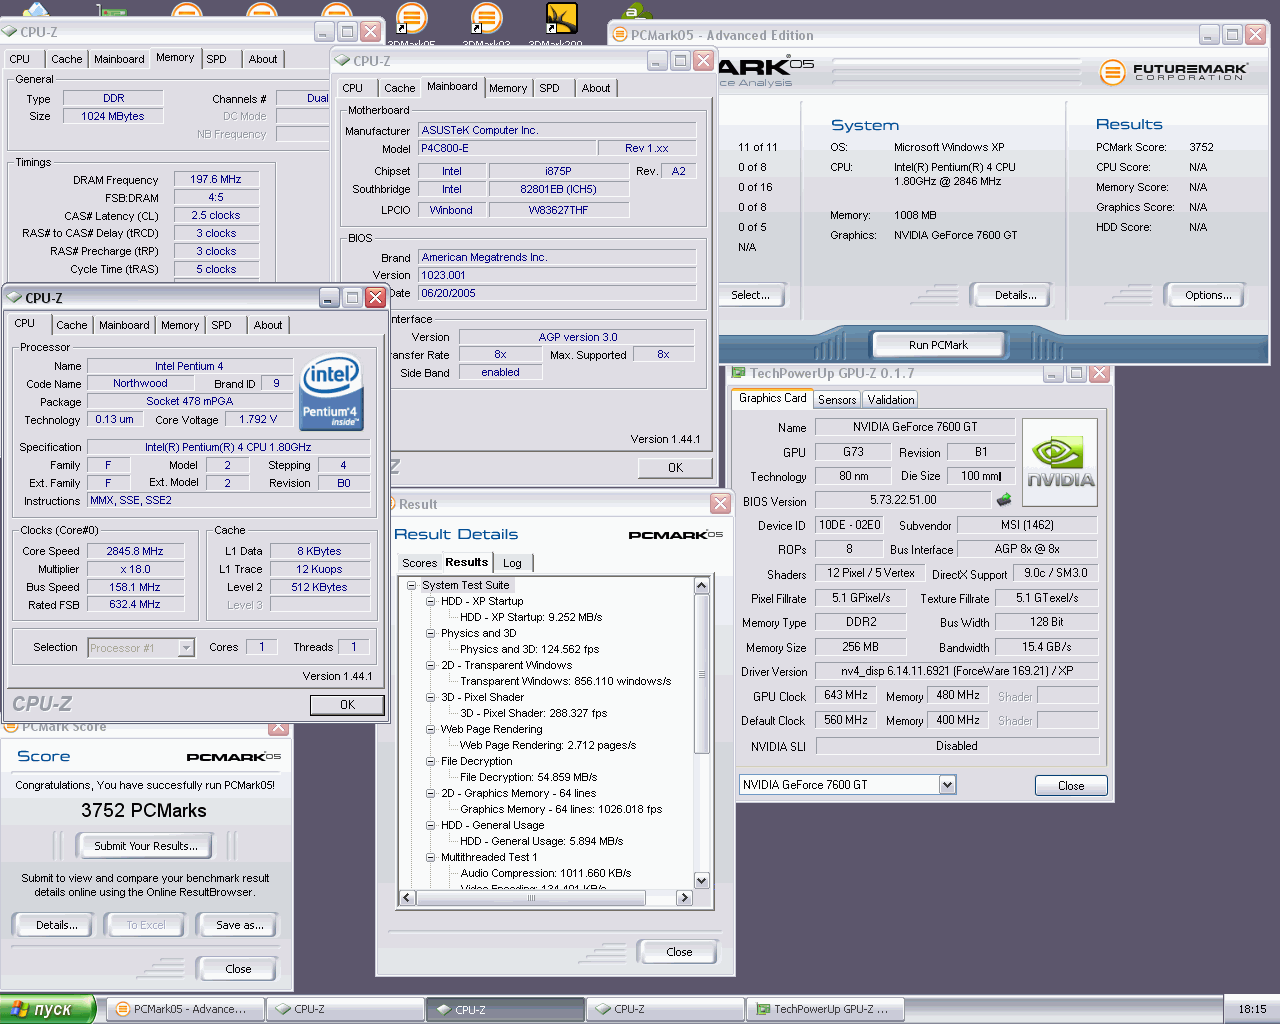Switch to the Sensors tab in GPU-Z
This screenshot has width=1280, height=1024.
[837, 400]
